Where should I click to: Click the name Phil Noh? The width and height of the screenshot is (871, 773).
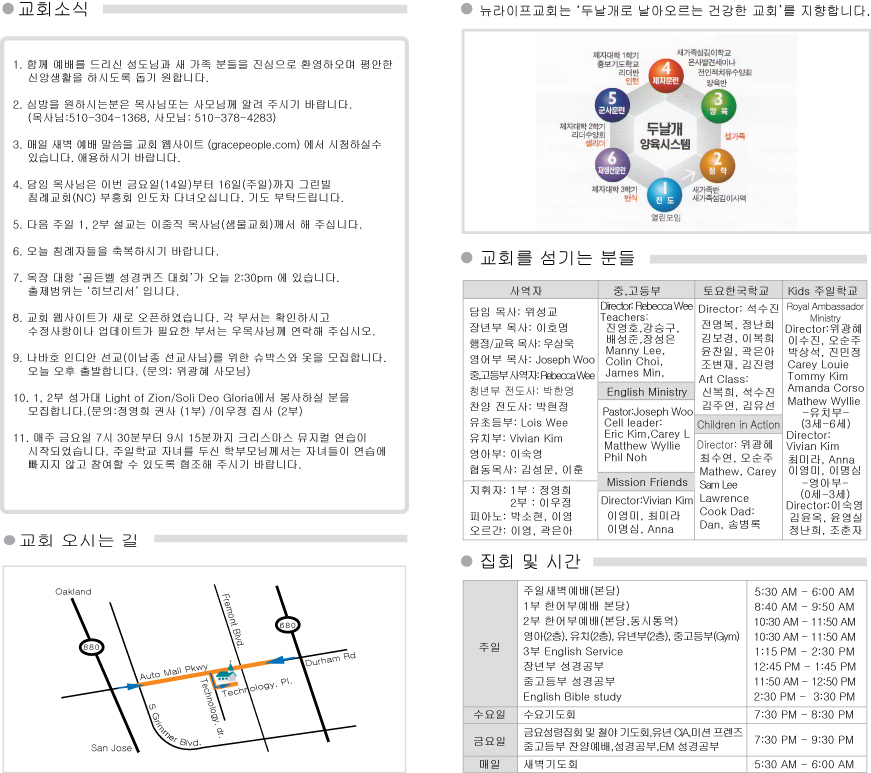[x=625, y=458]
